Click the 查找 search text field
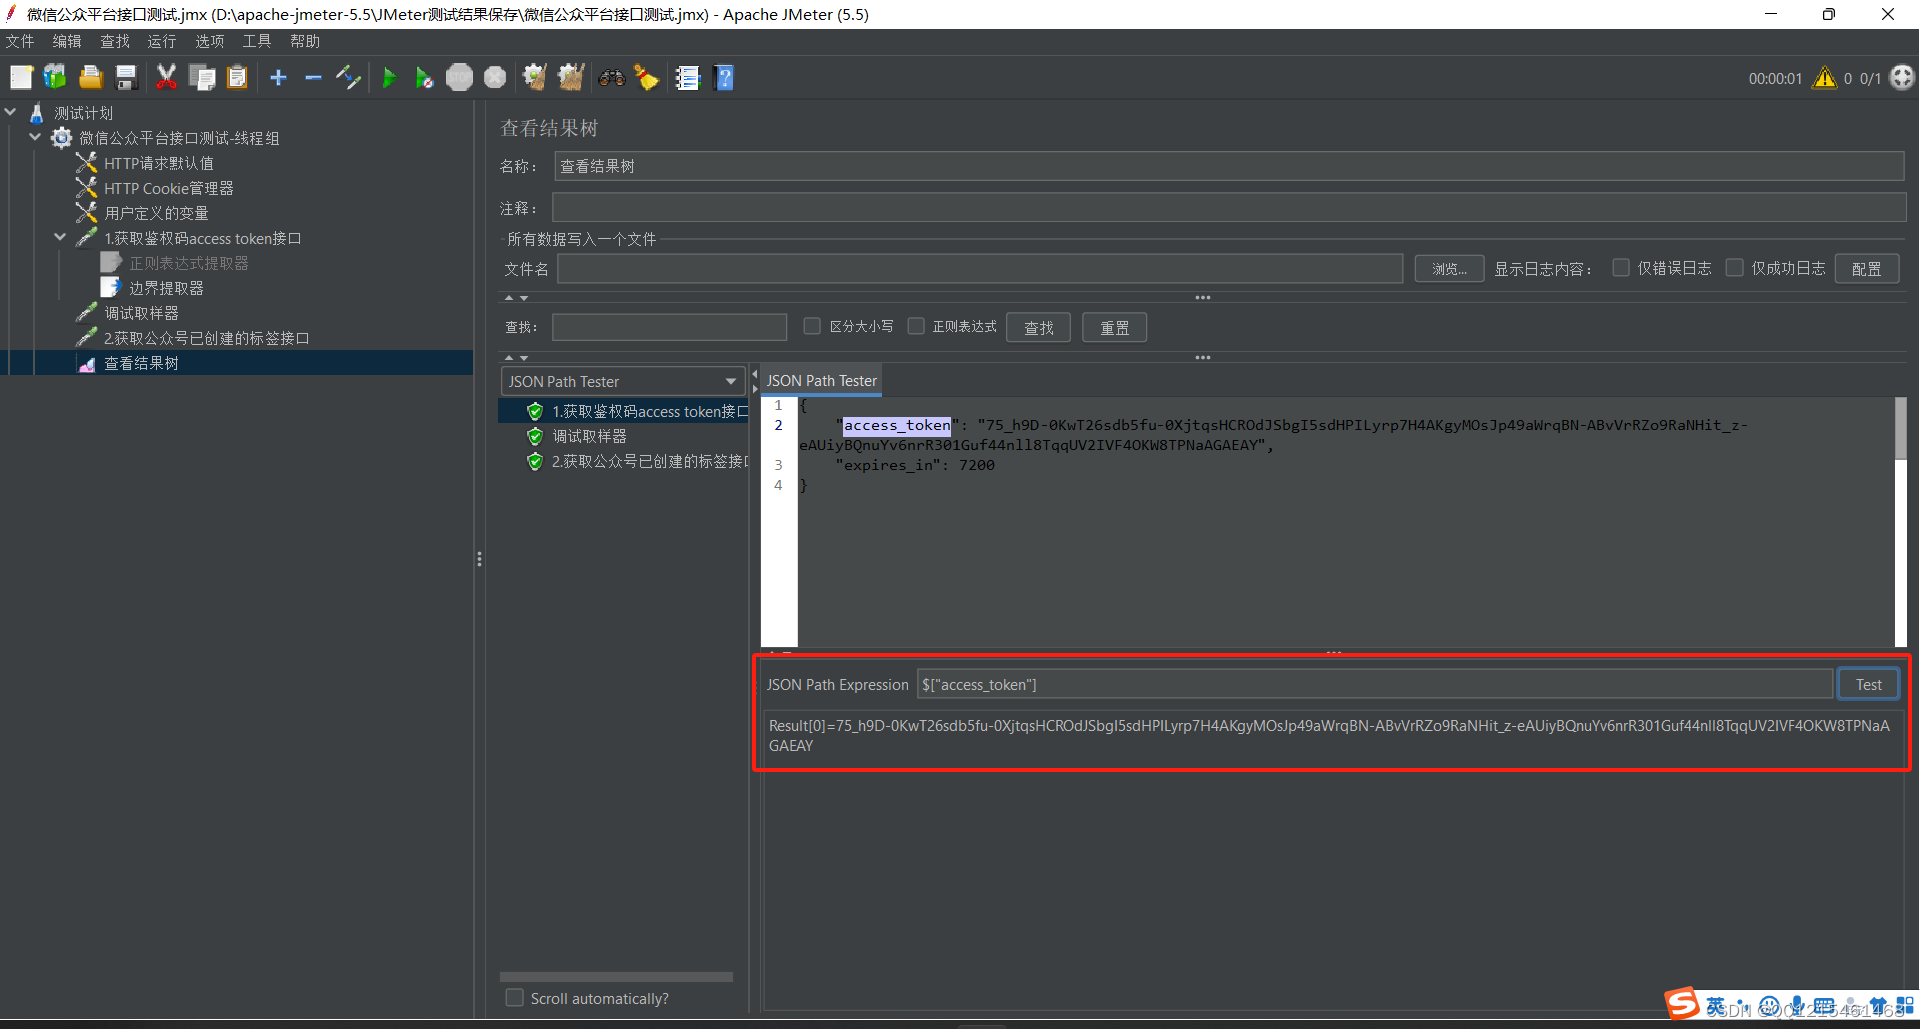 coord(669,327)
